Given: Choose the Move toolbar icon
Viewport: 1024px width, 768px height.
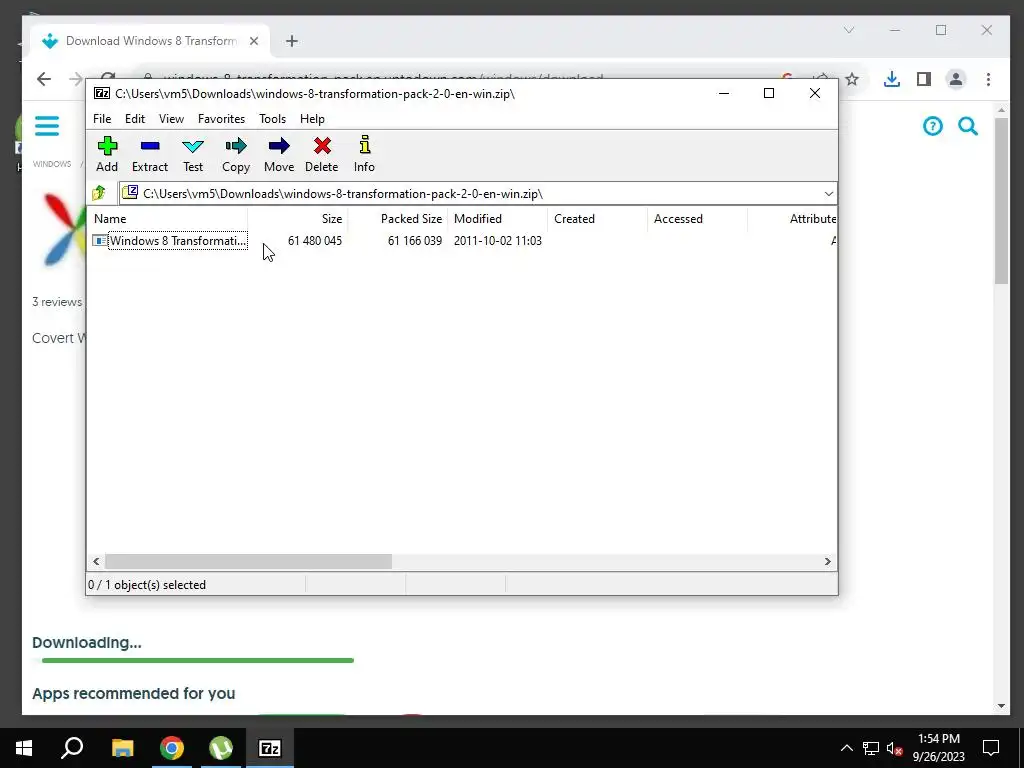Looking at the screenshot, I should click(x=279, y=154).
